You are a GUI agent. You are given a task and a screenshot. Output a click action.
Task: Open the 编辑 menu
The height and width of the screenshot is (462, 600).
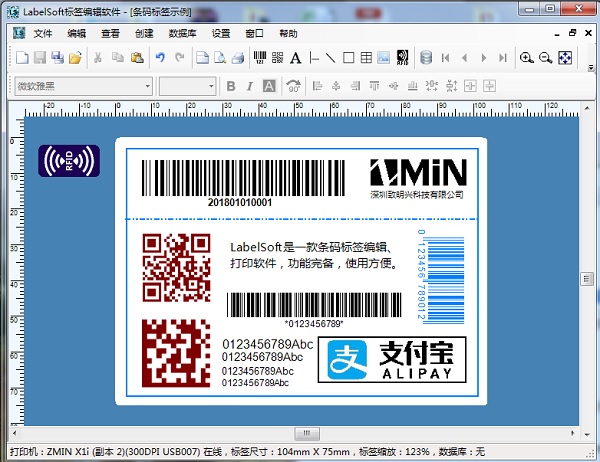point(77,34)
